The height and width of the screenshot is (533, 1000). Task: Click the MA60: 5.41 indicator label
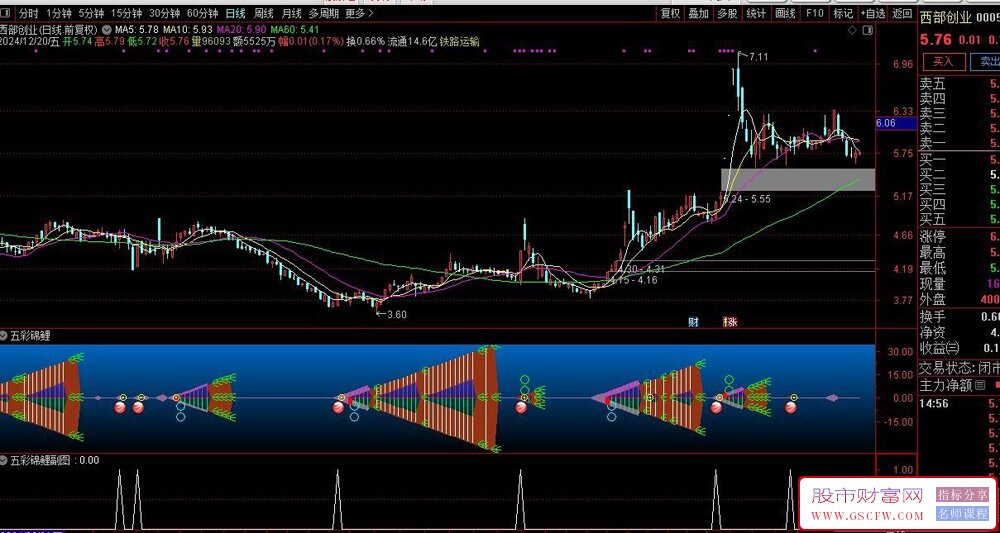pos(295,30)
